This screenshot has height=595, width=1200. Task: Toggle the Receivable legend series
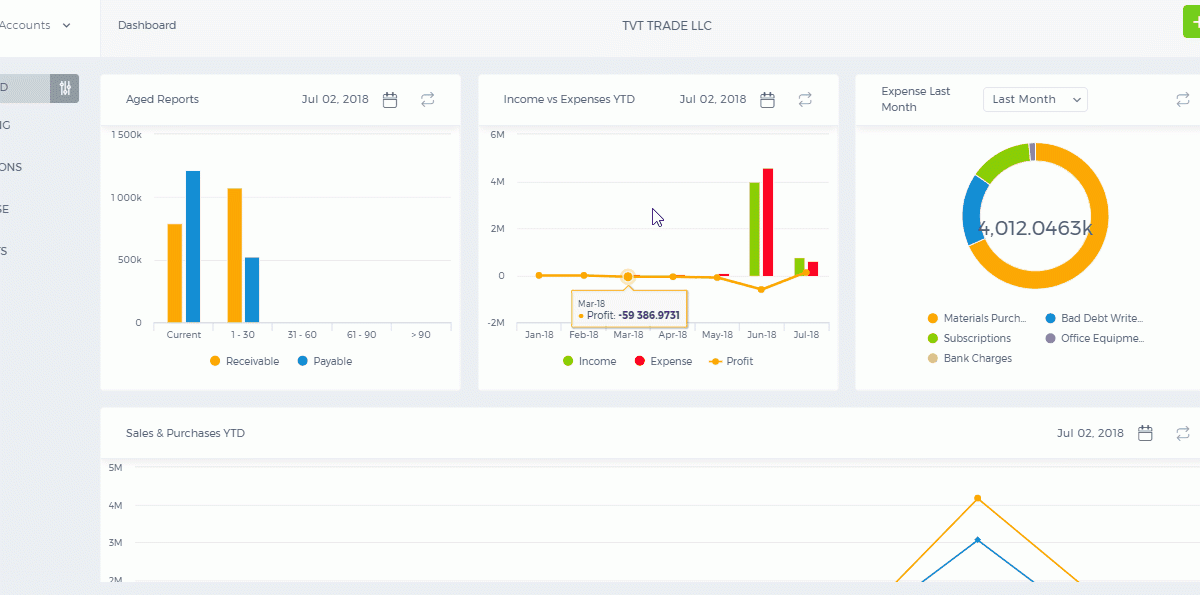coord(244,361)
